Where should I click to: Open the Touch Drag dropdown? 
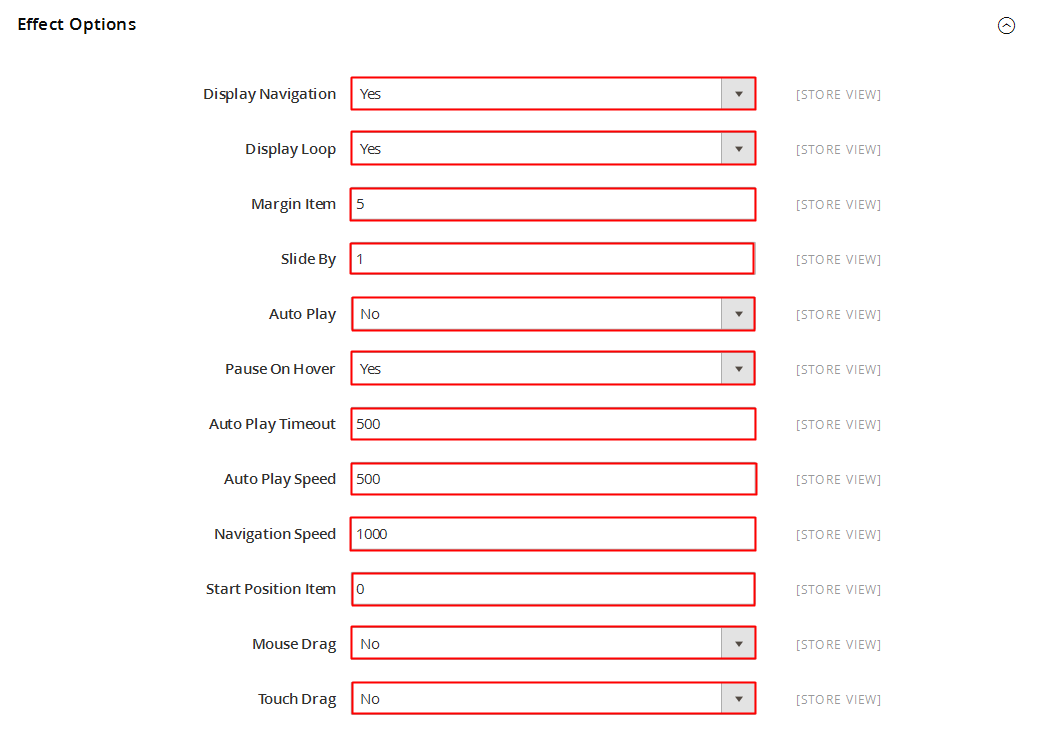click(x=553, y=699)
